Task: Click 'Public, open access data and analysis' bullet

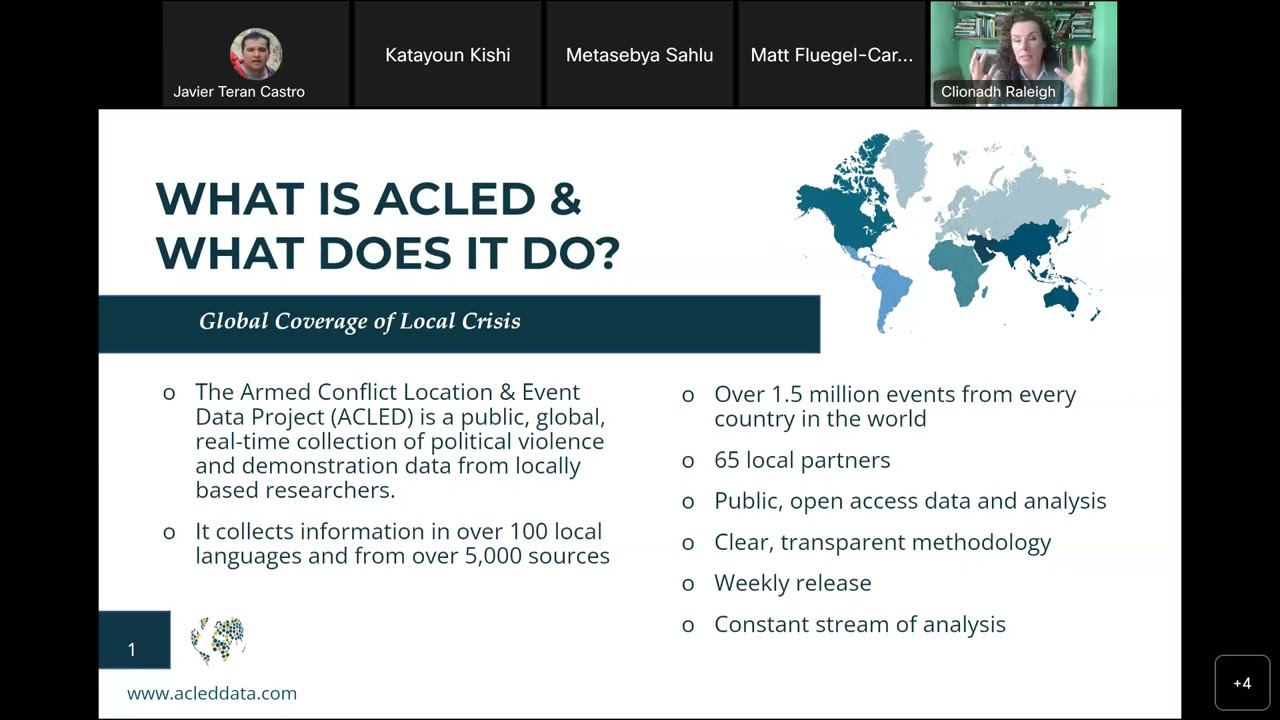Action: (x=910, y=501)
